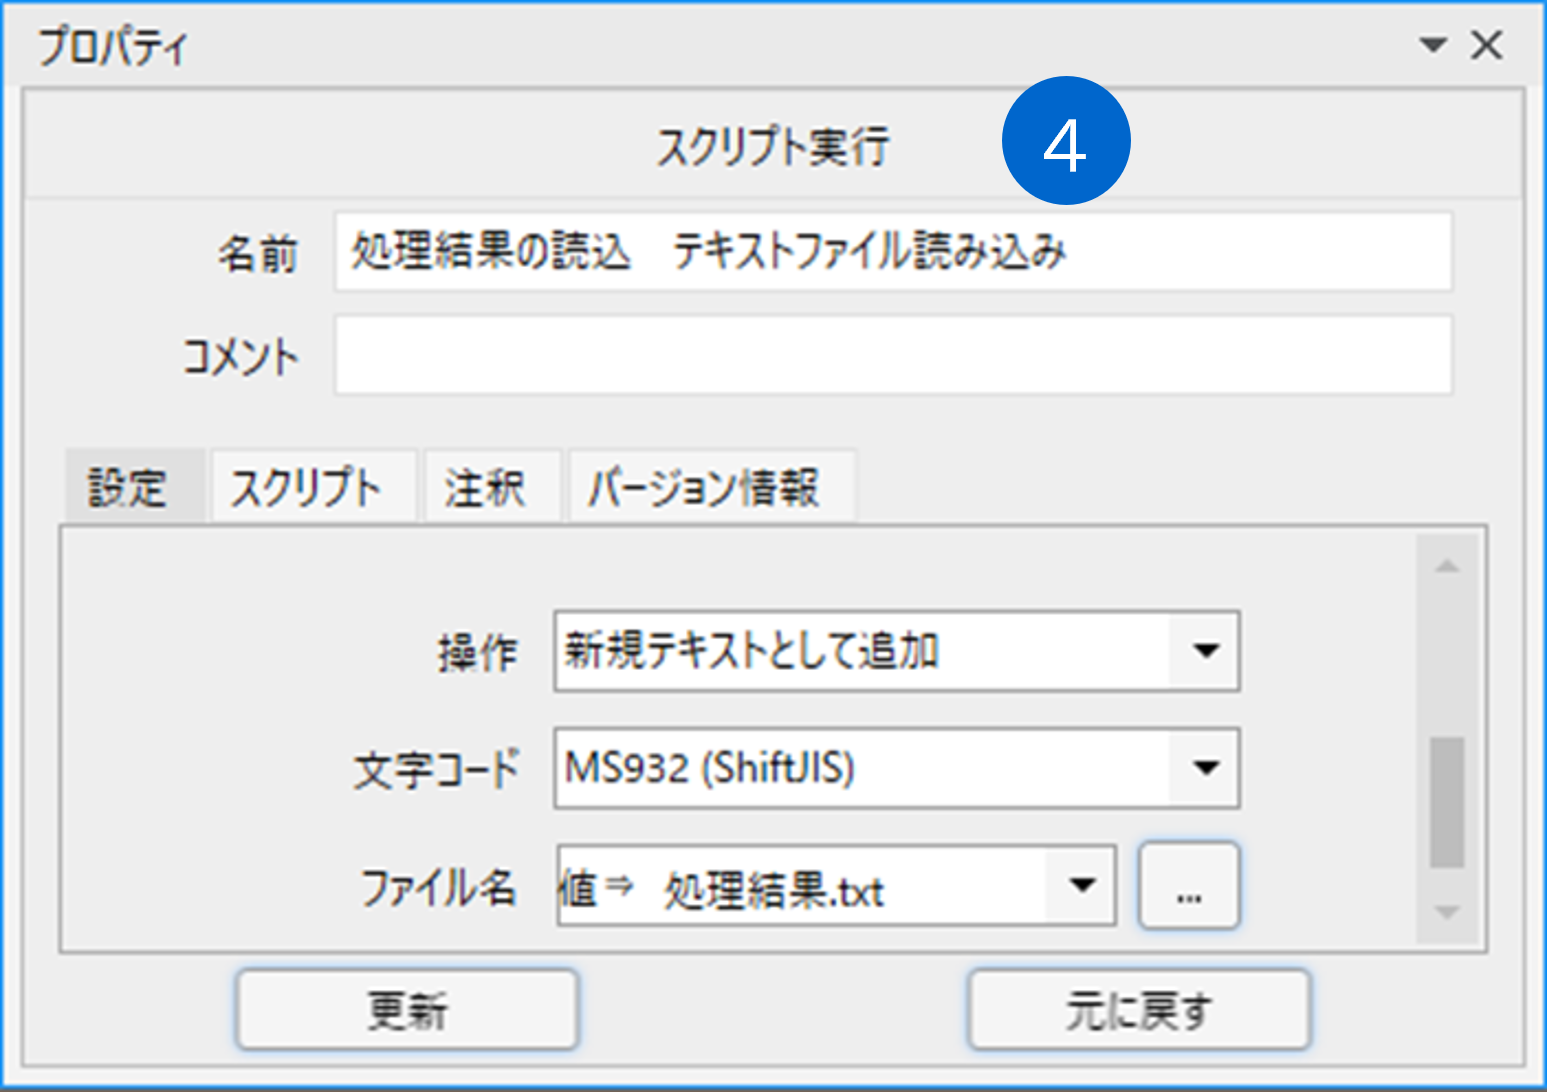The width and height of the screenshot is (1547, 1092).
Task: Click the 値⇒ type indicator in ファイル名
Action: click(x=596, y=887)
